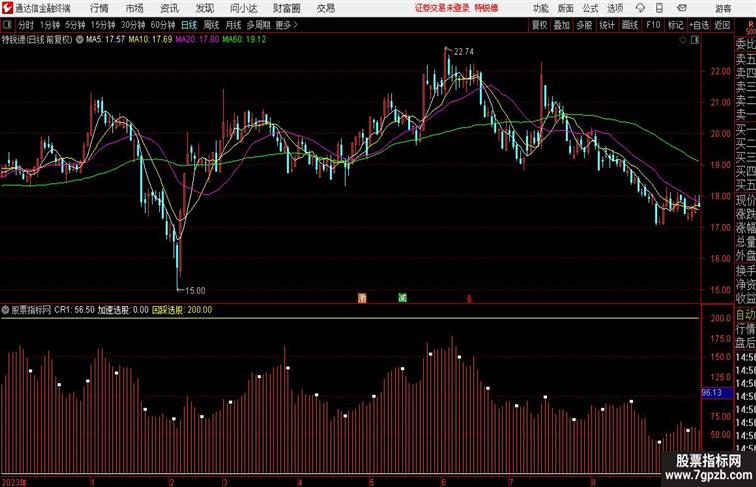This screenshot has width=756, height=487.
Task: Open the 行情 menu
Action: coord(99,8)
